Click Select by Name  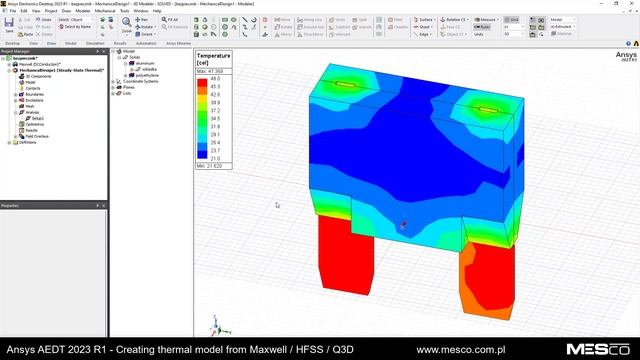point(75,27)
